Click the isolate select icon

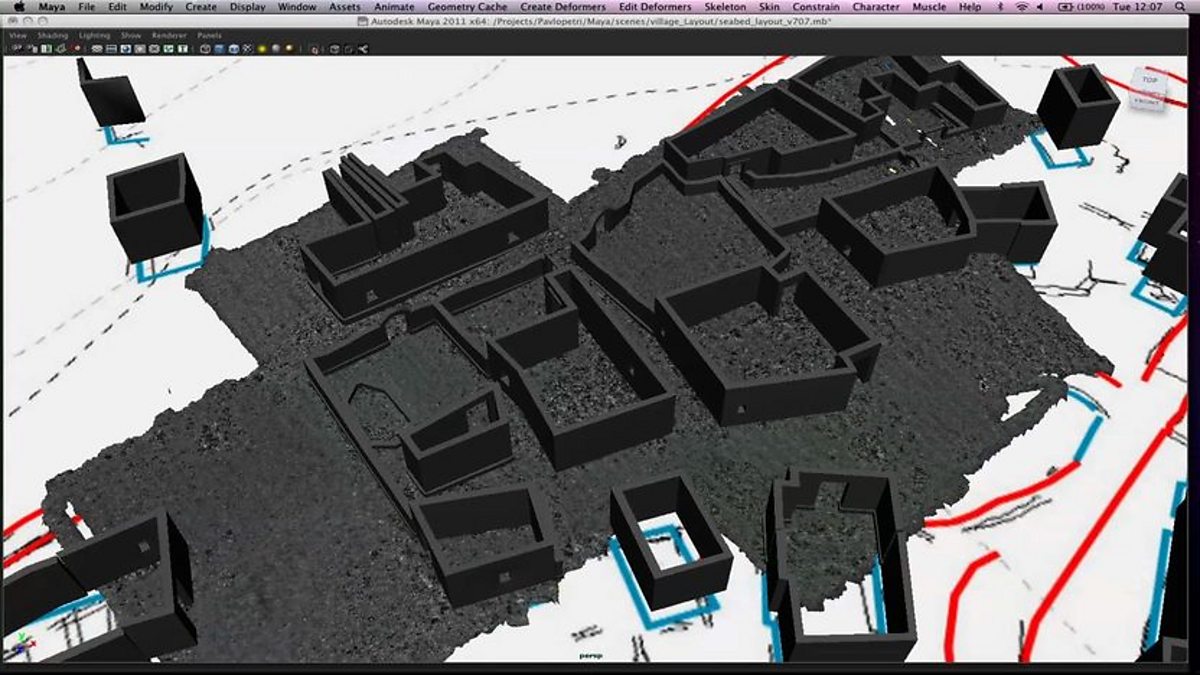click(314, 48)
